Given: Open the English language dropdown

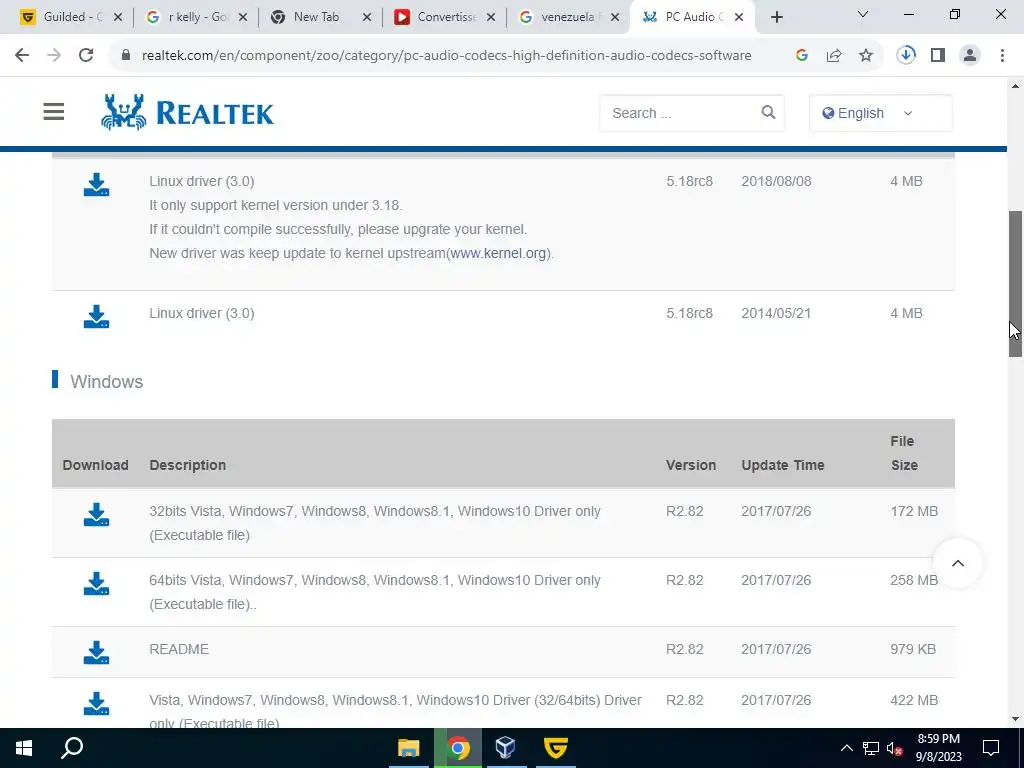Looking at the screenshot, I should tap(880, 113).
